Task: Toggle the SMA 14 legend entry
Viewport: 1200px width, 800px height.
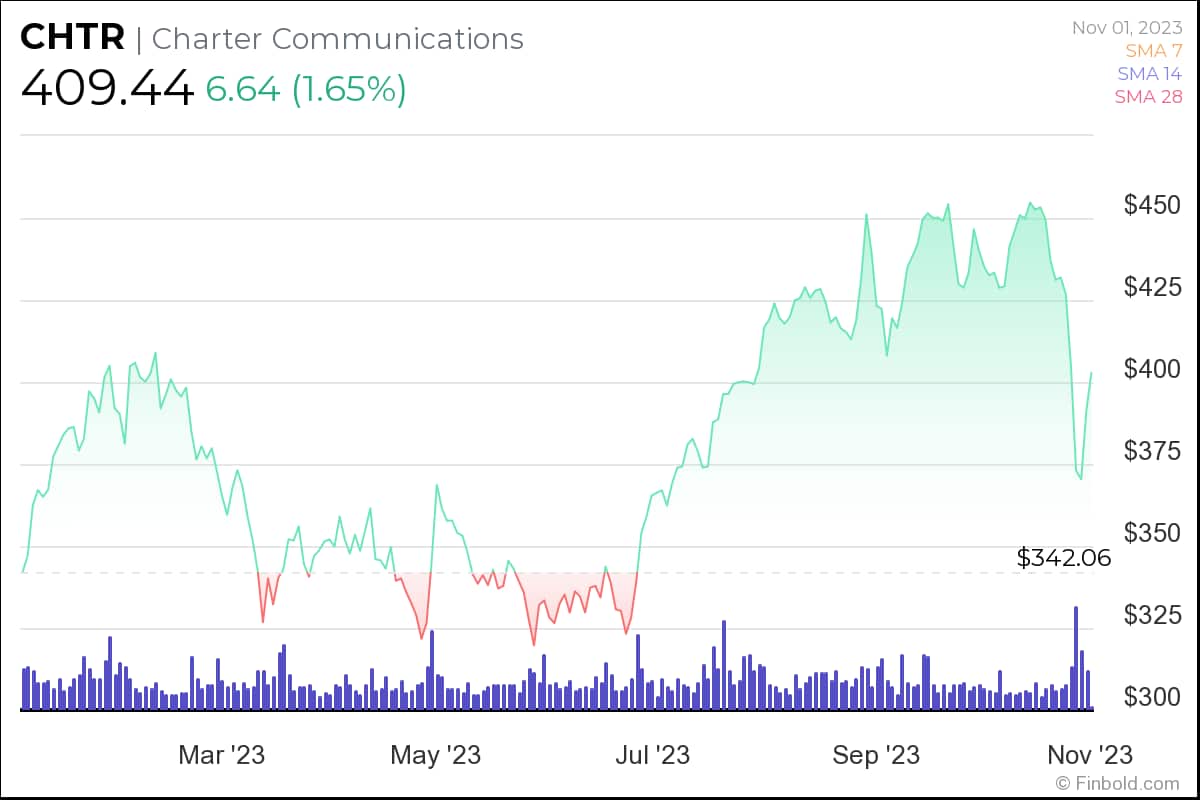Action: pos(1150,73)
